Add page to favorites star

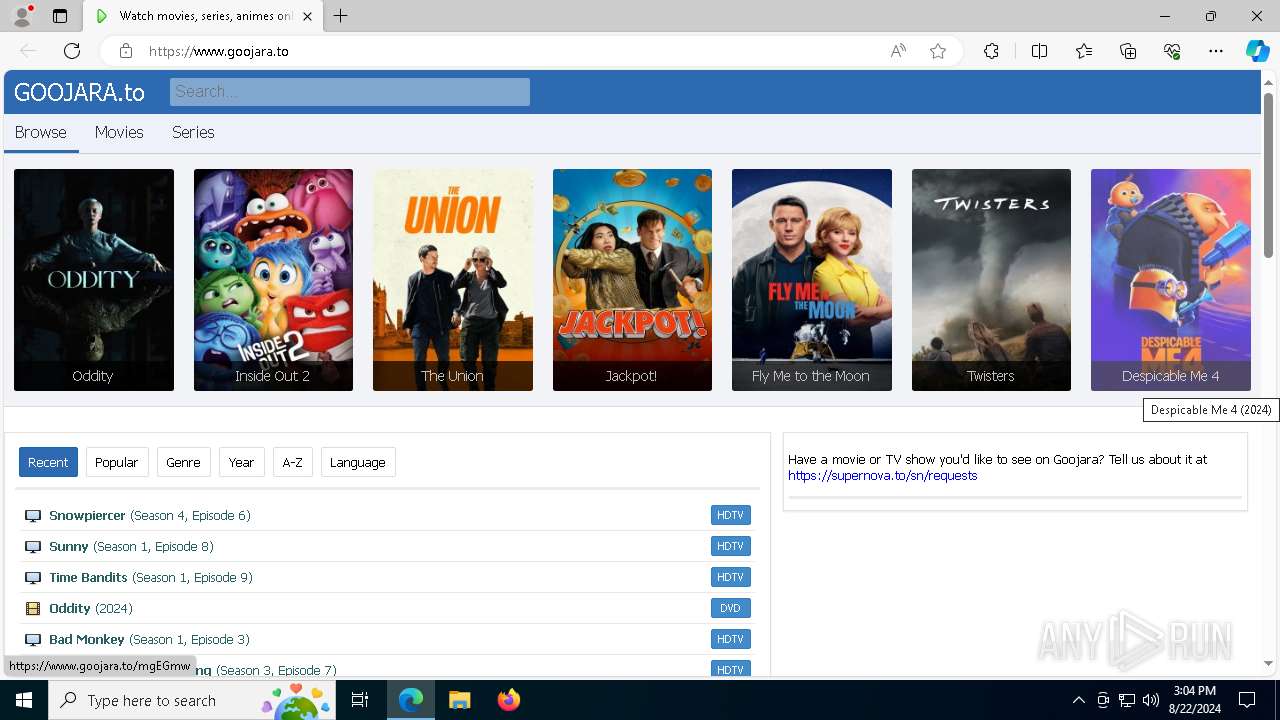[x=938, y=51]
